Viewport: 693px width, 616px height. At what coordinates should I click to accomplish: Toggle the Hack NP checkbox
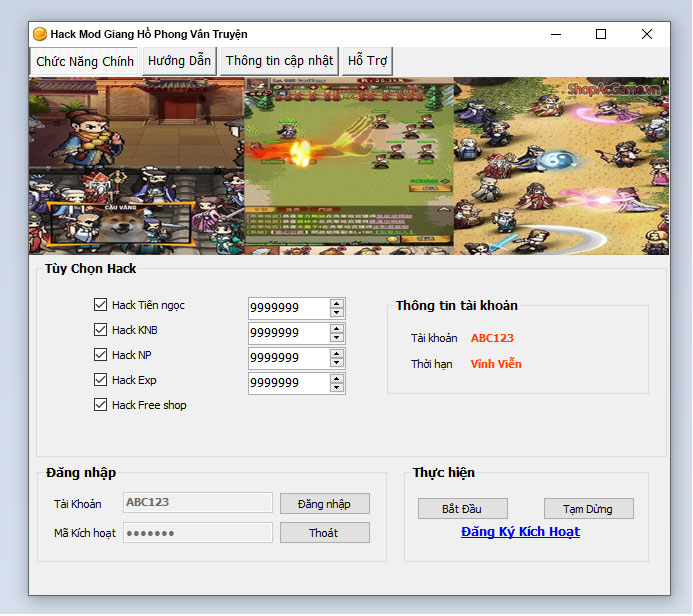[x=100, y=354]
